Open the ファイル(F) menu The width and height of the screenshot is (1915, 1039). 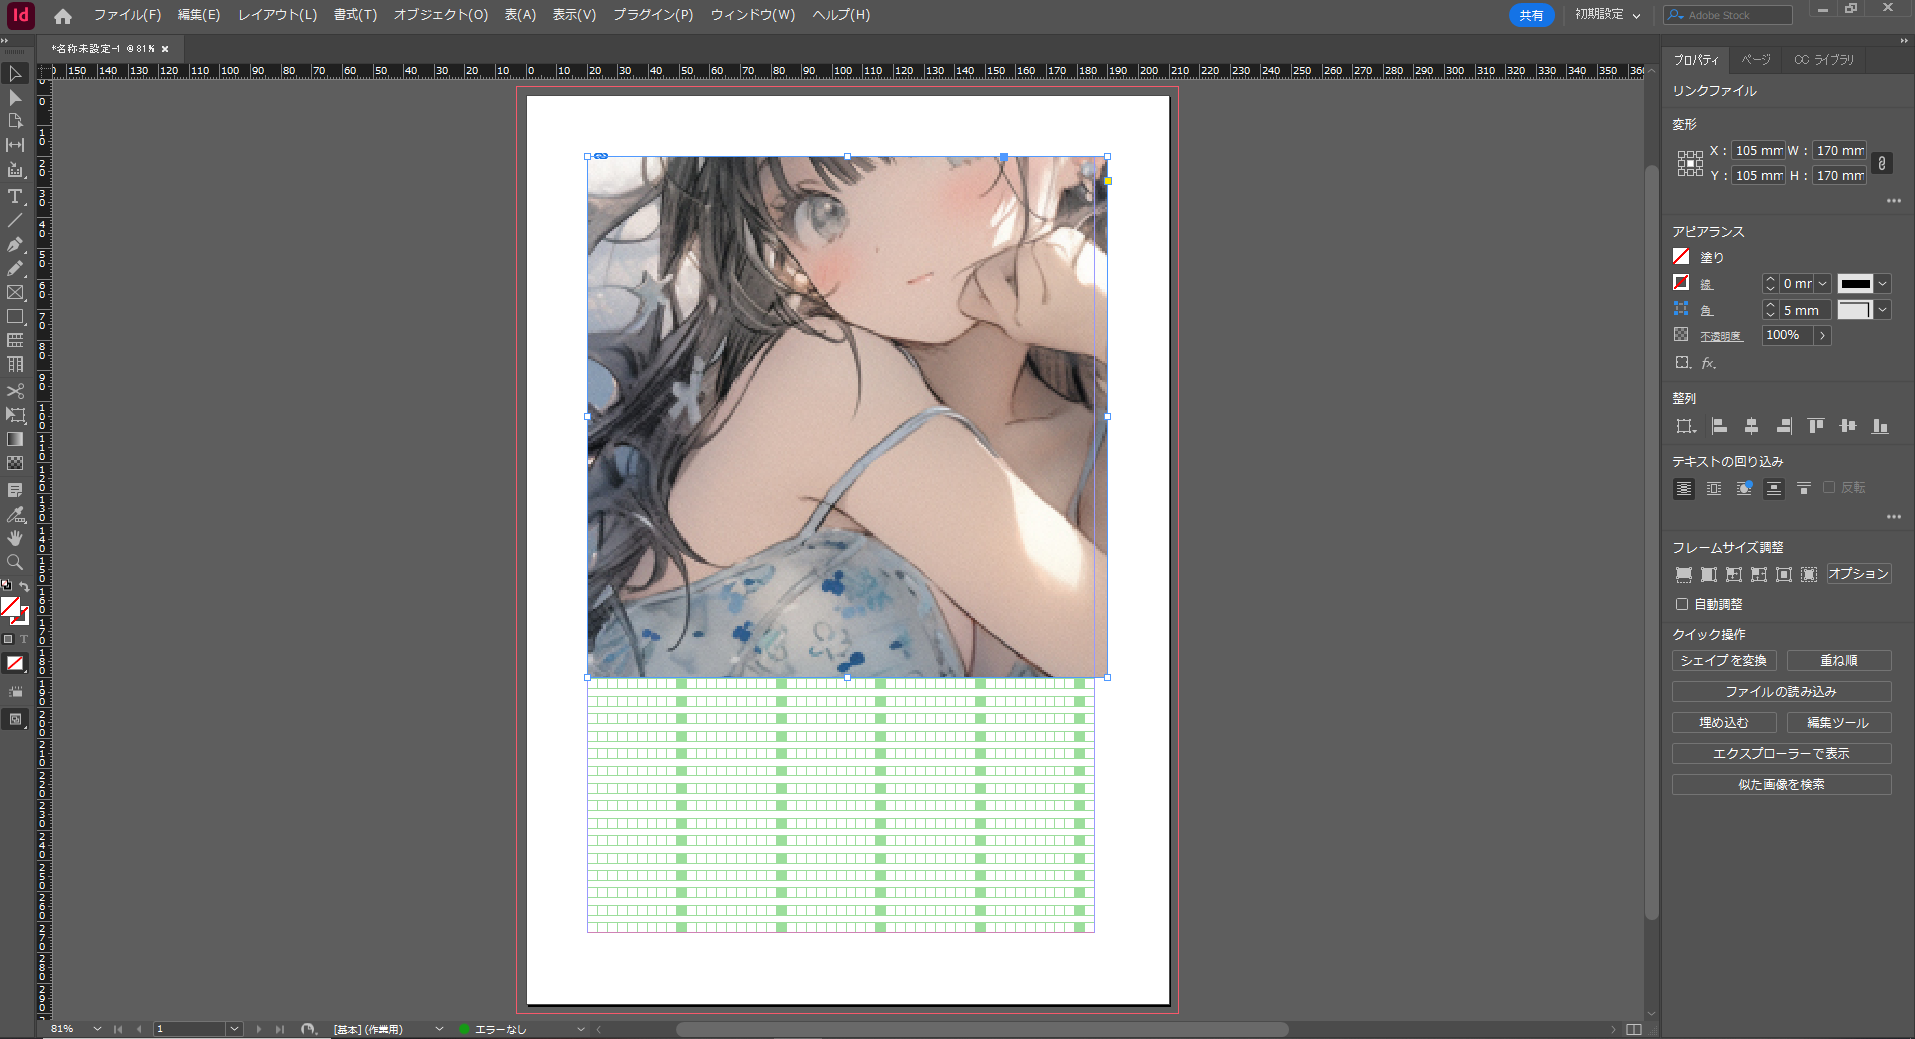point(127,15)
